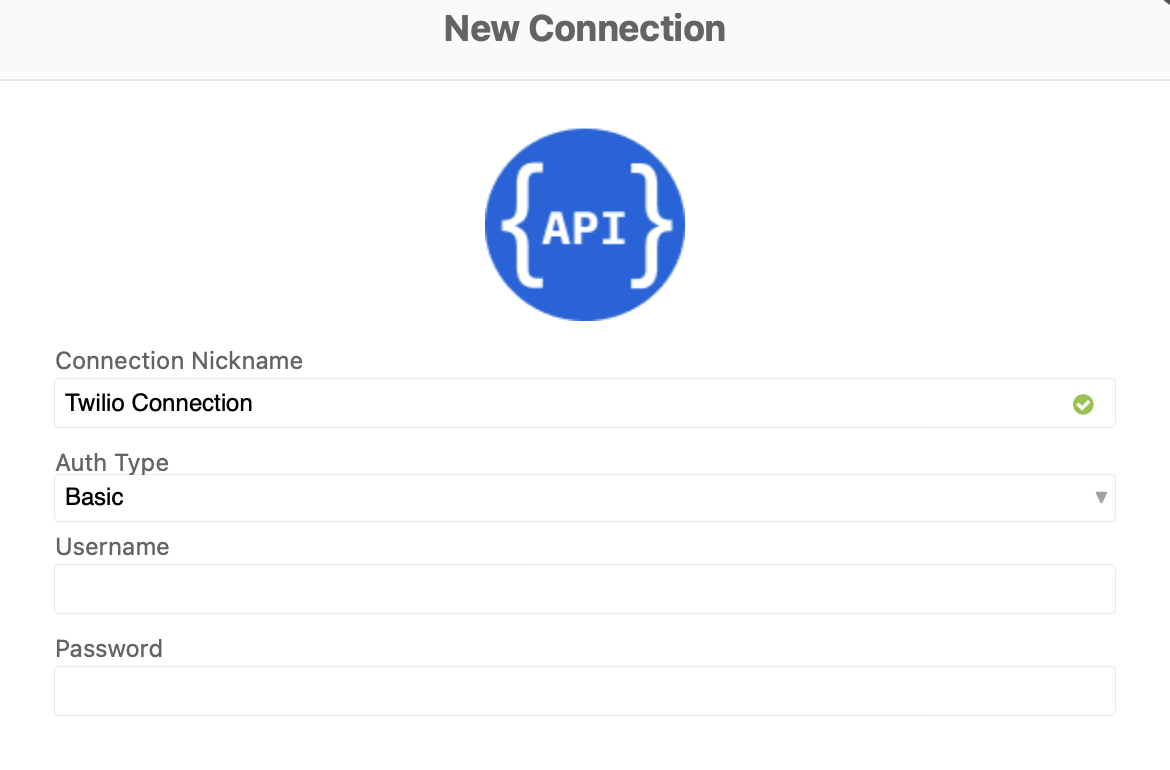Click the "Connection Nickname" label
This screenshot has width=1170, height=770.
(x=179, y=361)
